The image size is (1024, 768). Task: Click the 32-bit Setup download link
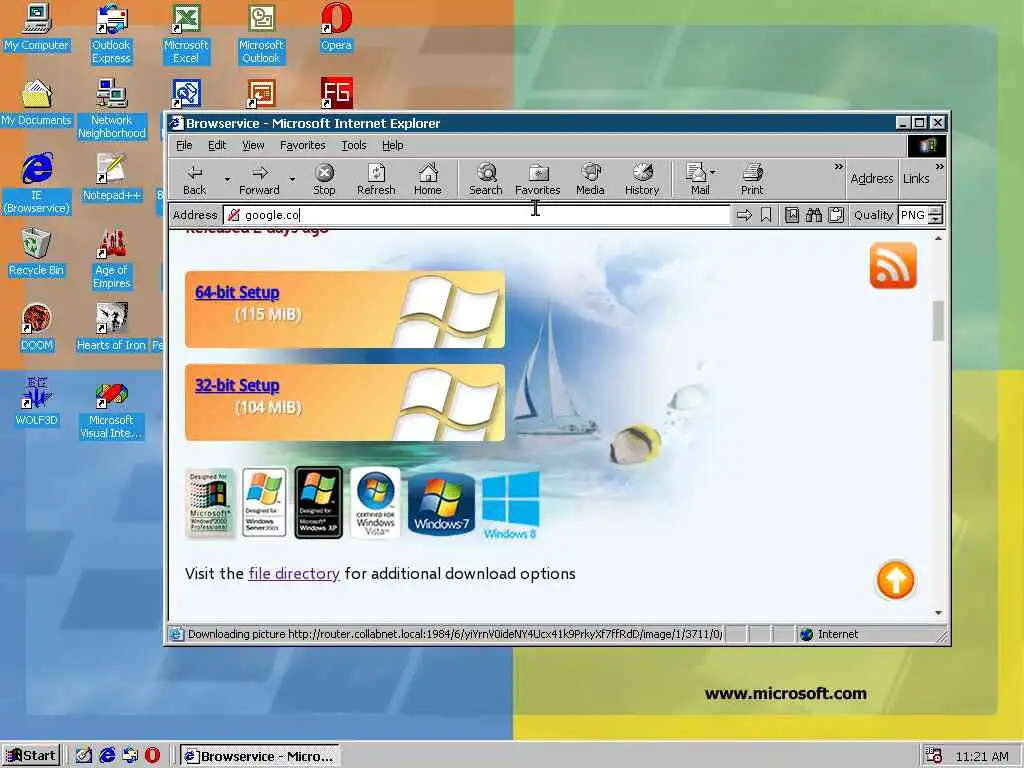click(x=237, y=385)
